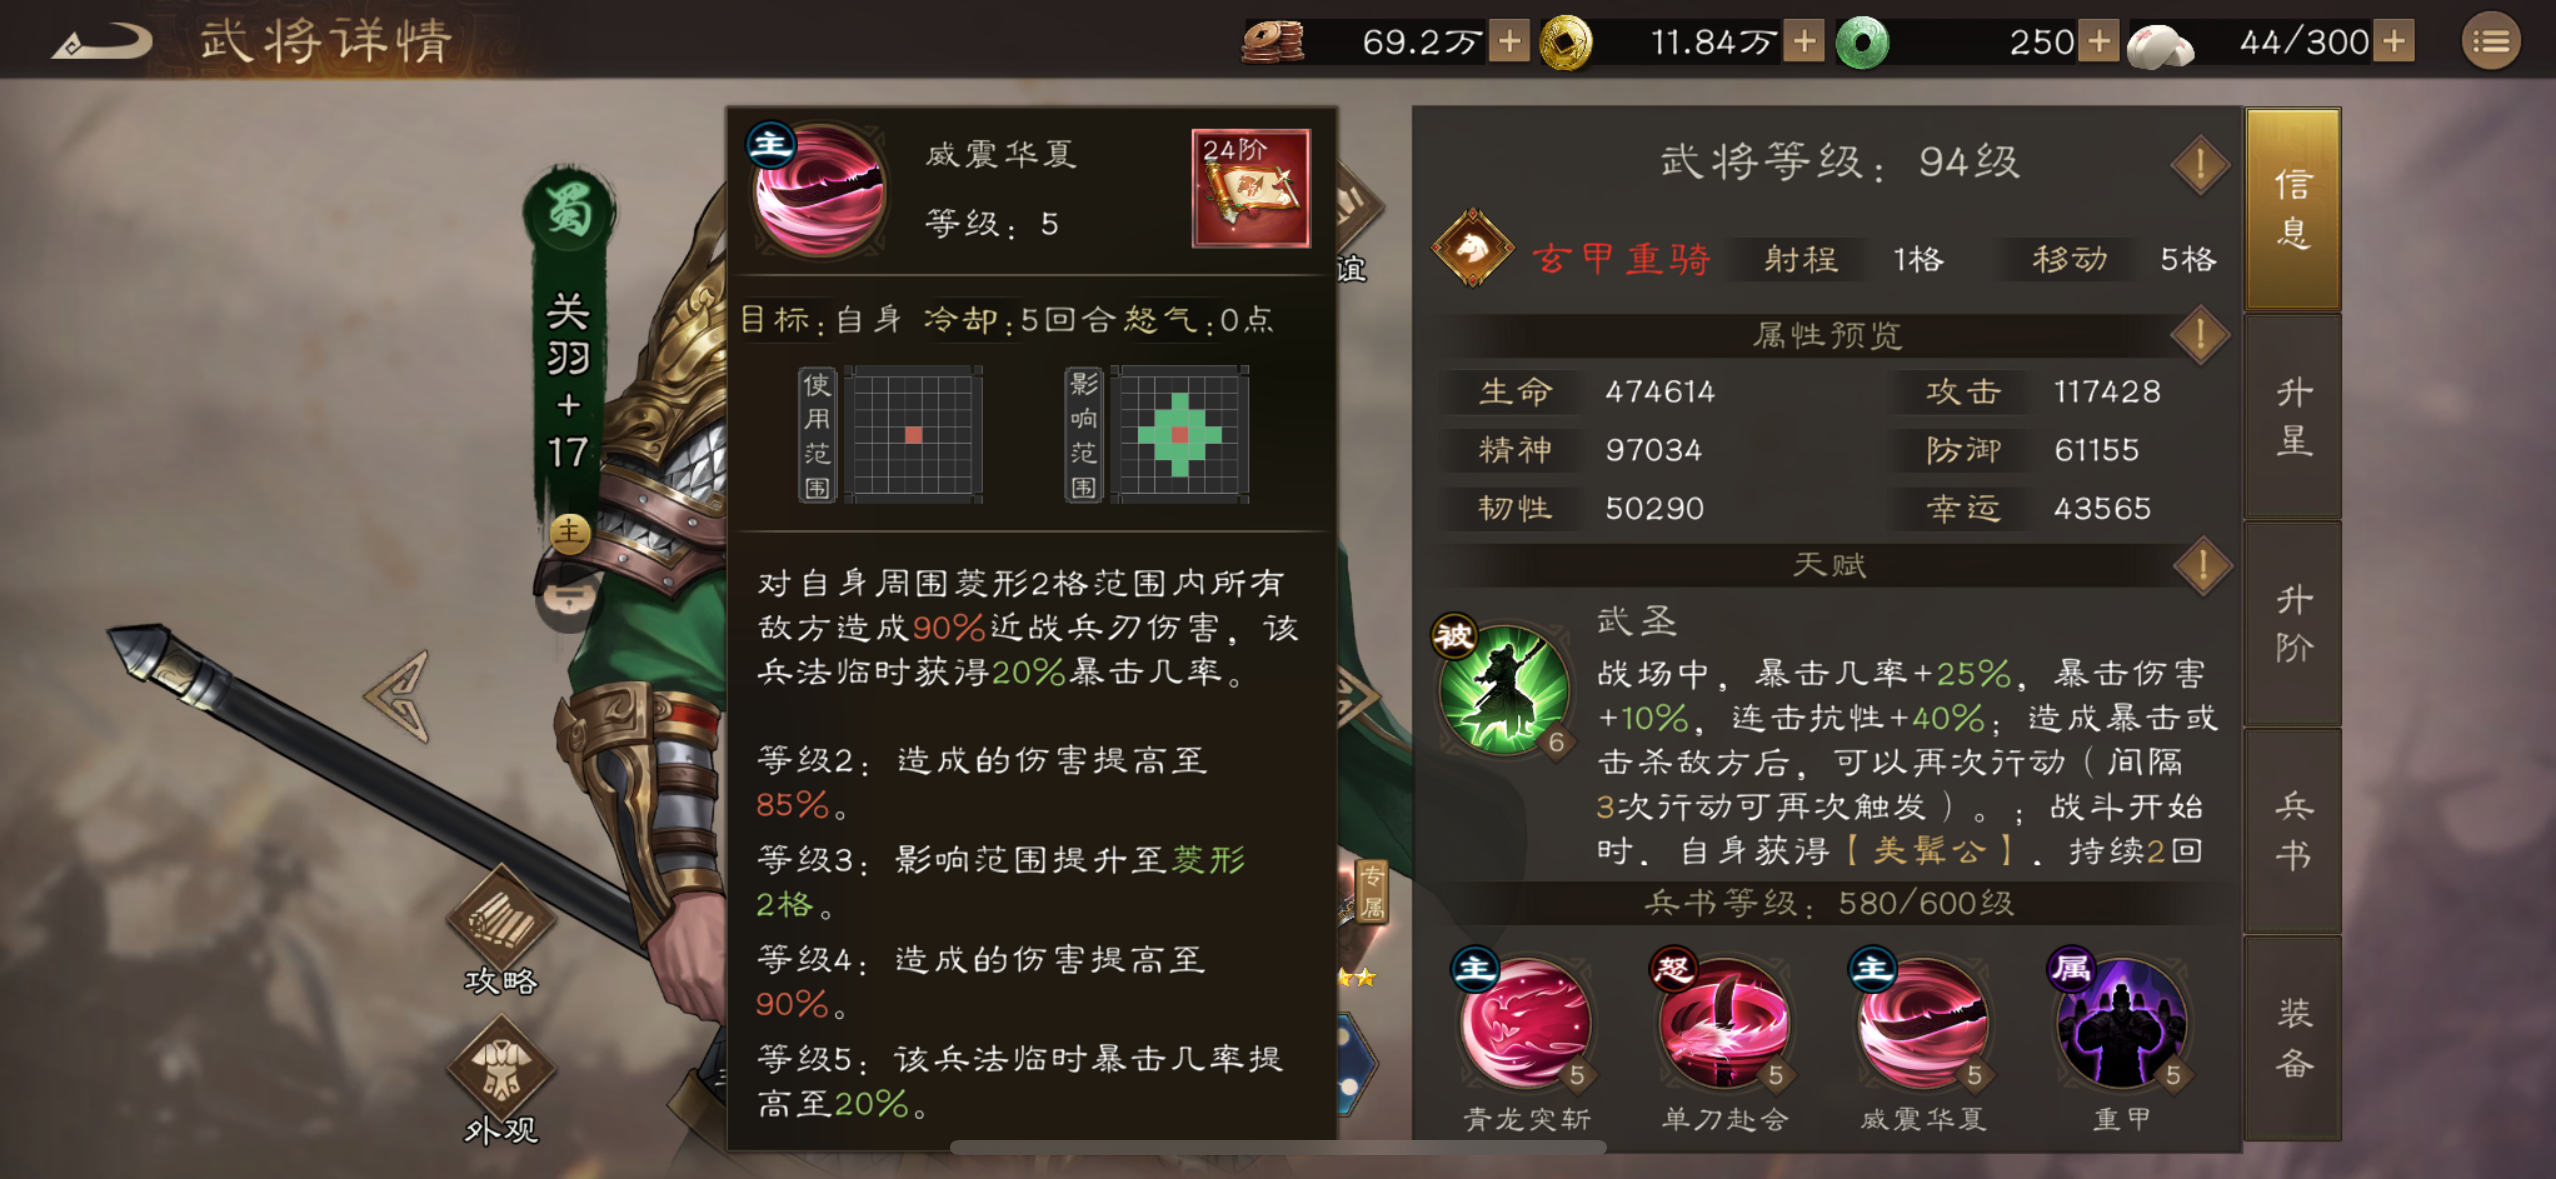Select the 青龙突斩 skill icon

tap(1525, 1023)
